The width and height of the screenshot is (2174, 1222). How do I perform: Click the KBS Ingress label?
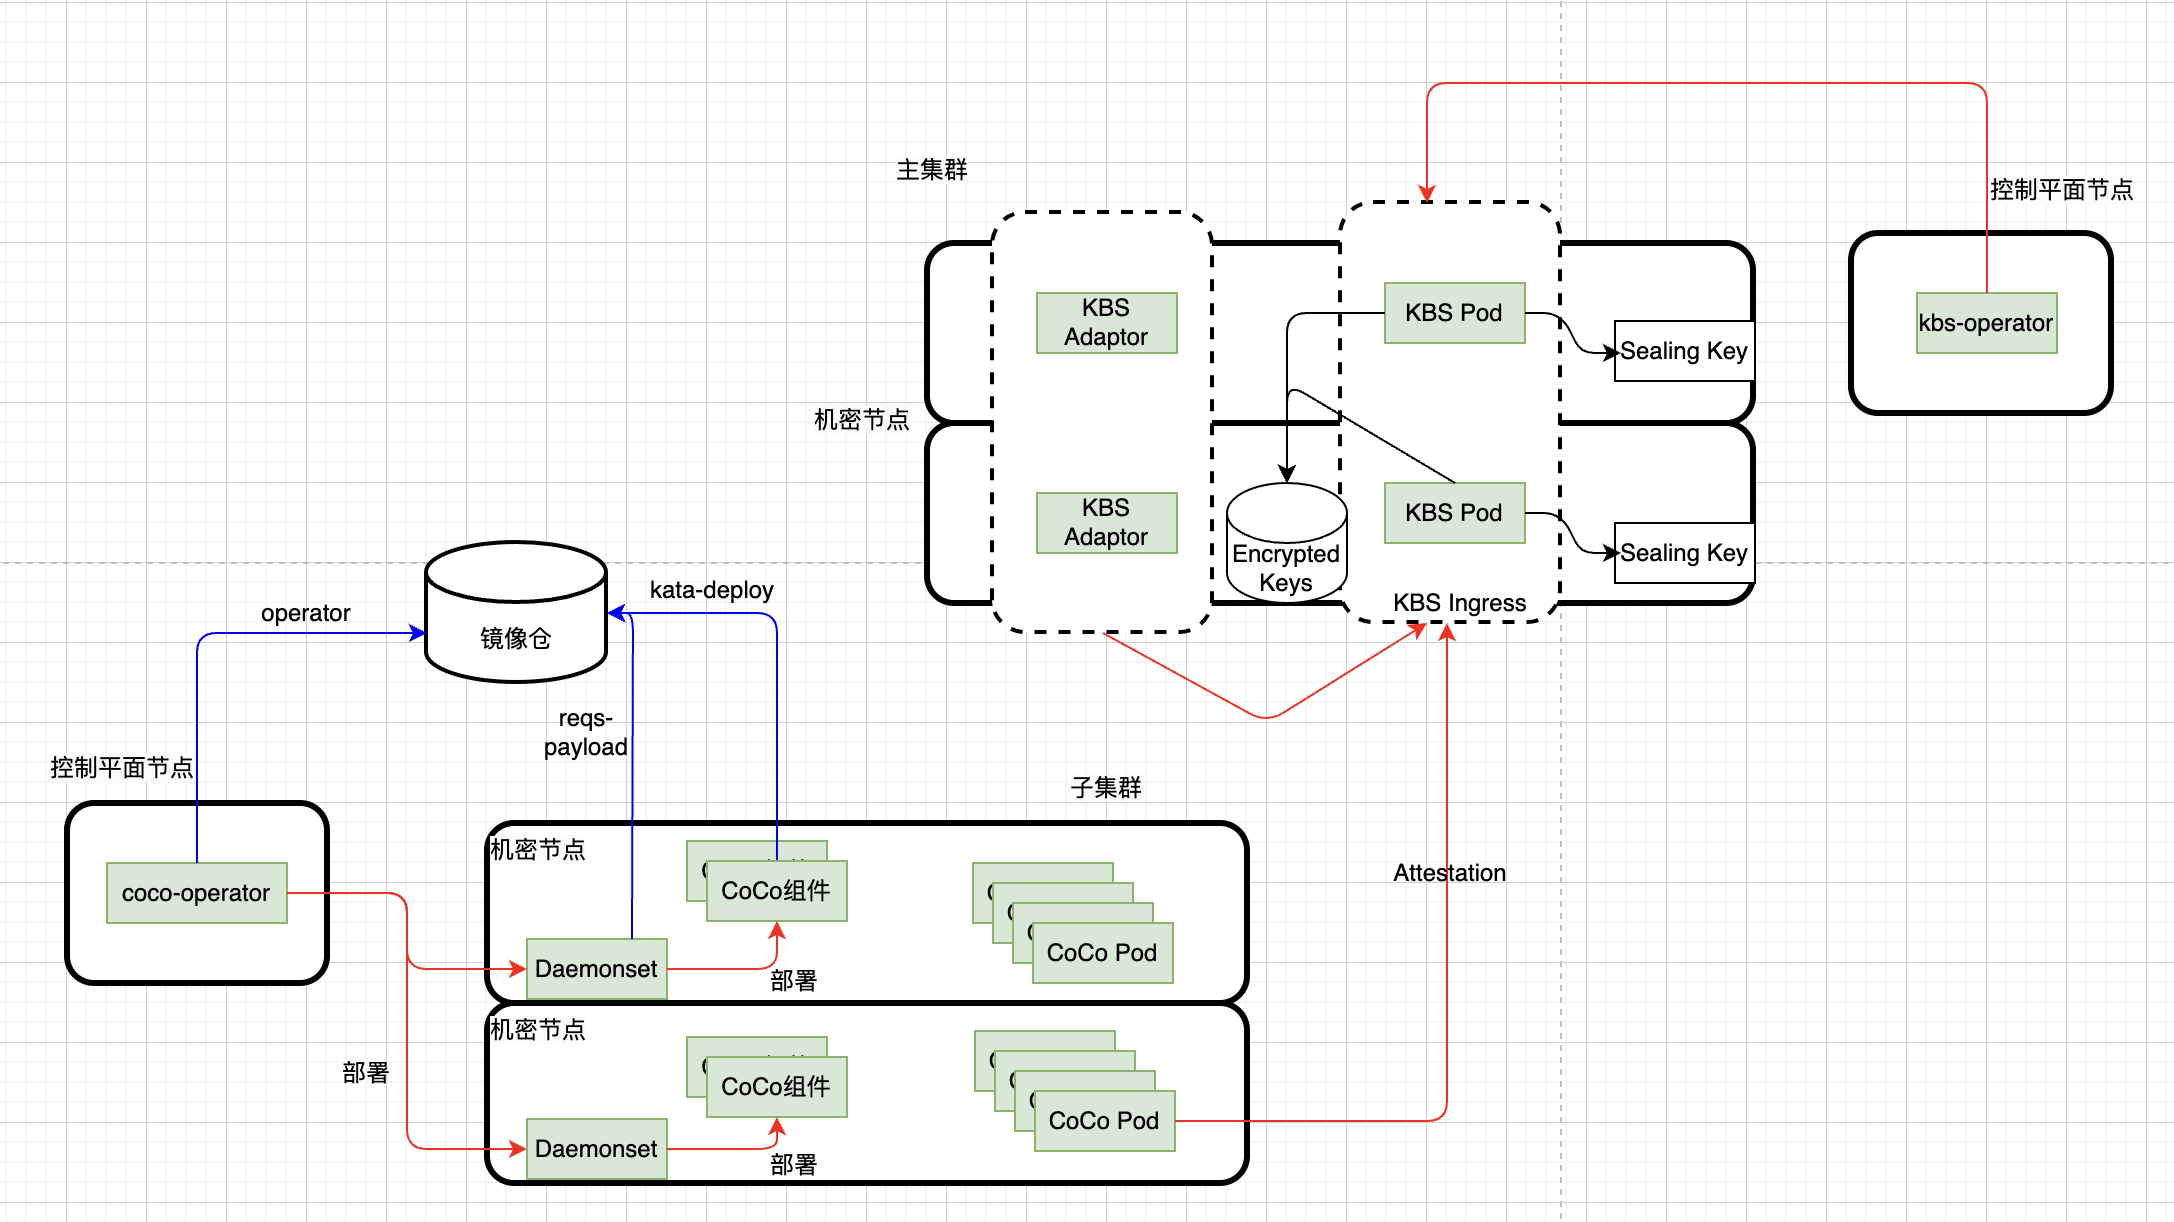tap(1459, 603)
